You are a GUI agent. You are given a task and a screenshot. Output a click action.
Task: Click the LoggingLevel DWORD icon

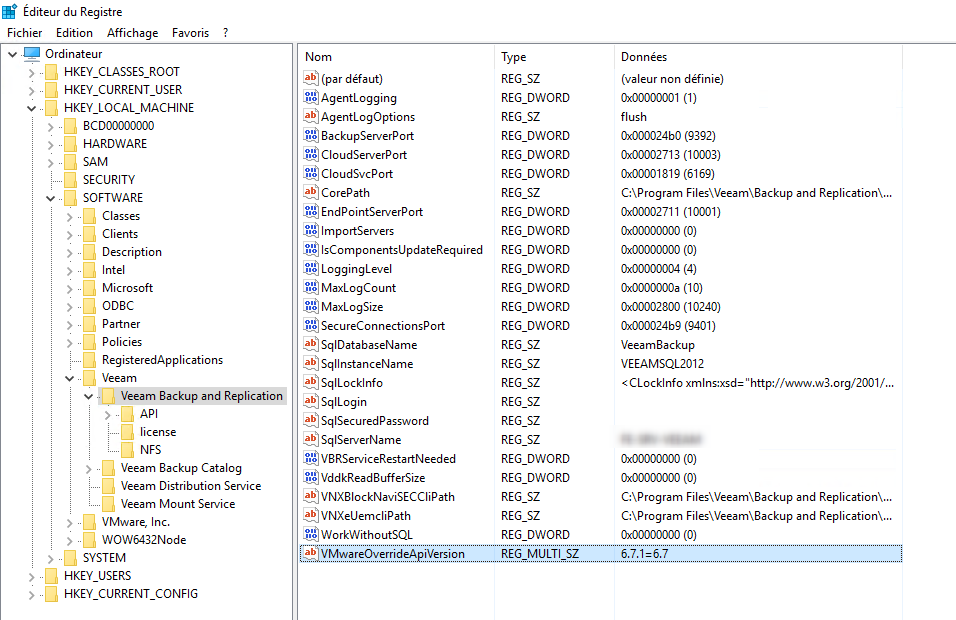(x=311, y=268)
